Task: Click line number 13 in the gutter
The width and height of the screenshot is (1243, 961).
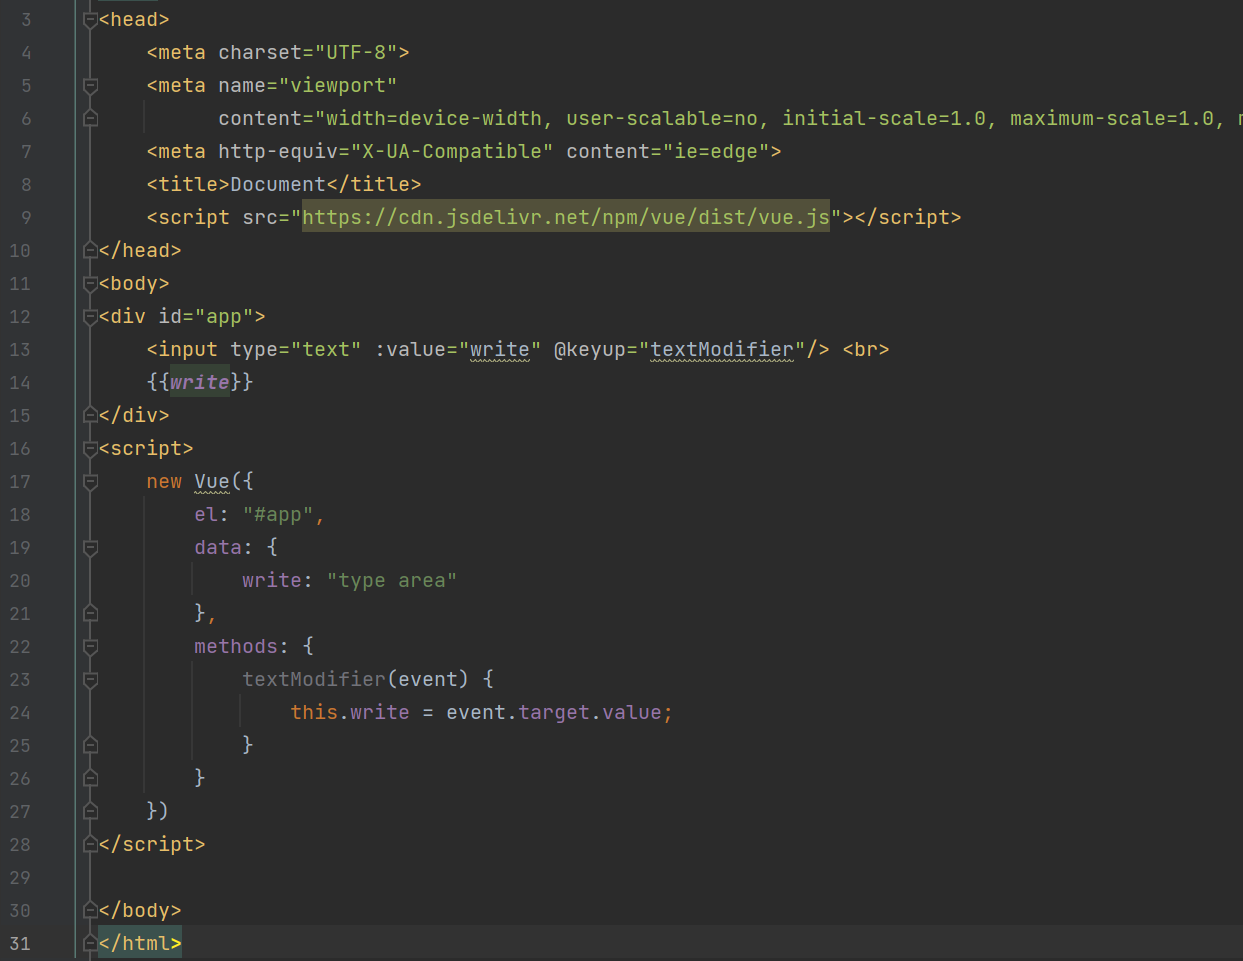Action: 20,350
